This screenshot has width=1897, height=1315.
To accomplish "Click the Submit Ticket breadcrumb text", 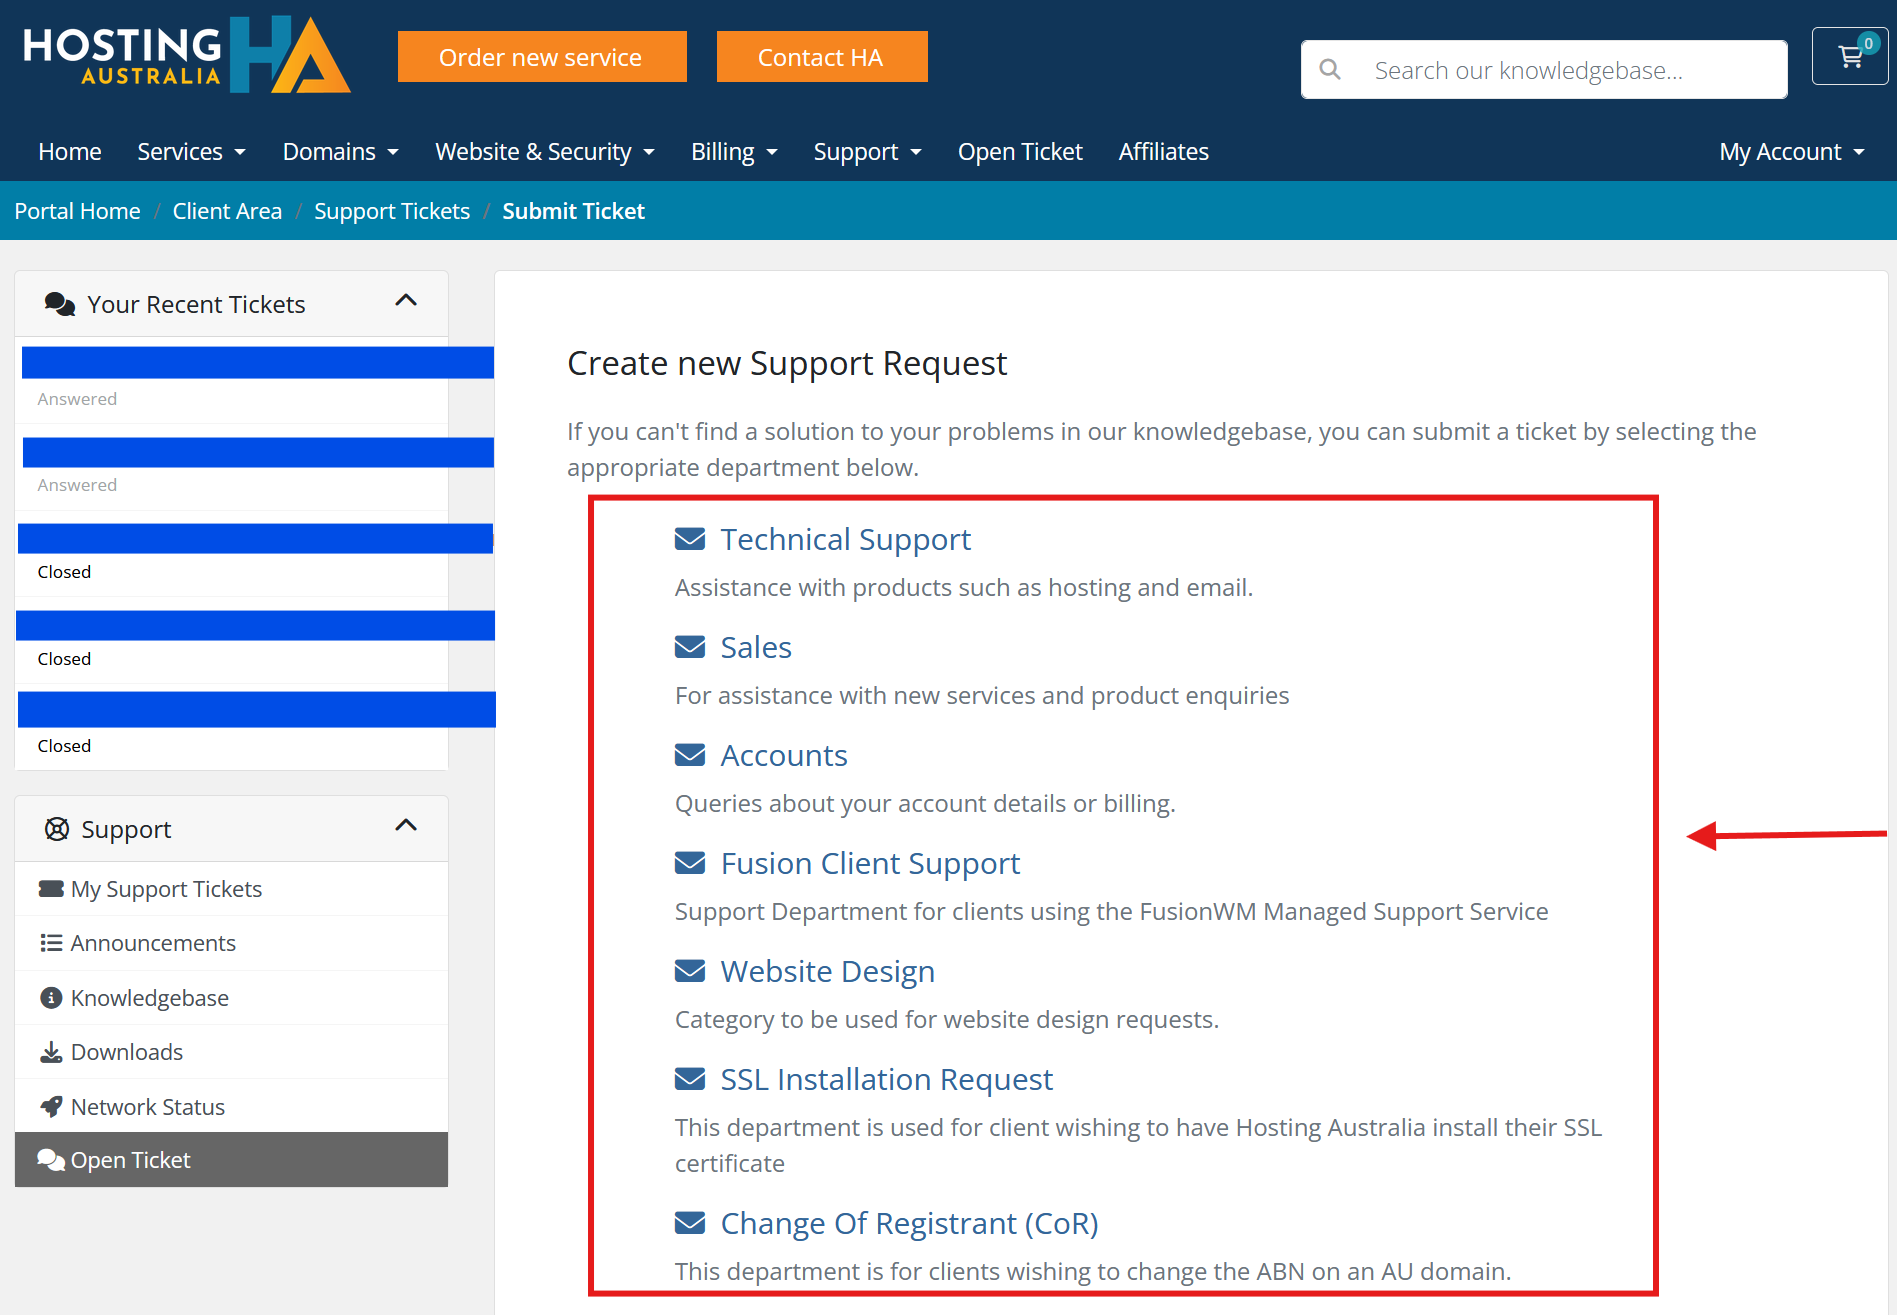I will (573, 211).
